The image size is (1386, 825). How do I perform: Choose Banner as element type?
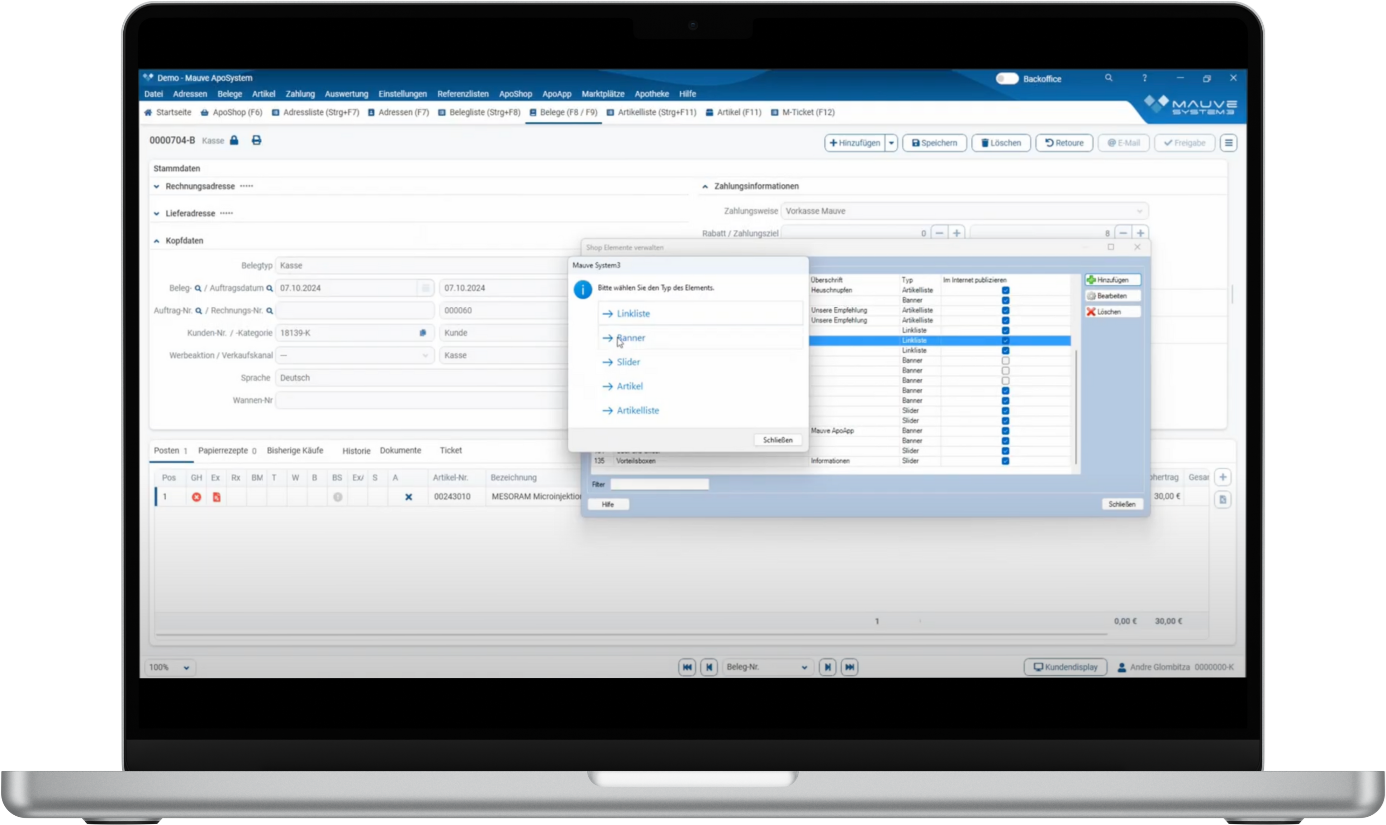click(x=631, y=338)
